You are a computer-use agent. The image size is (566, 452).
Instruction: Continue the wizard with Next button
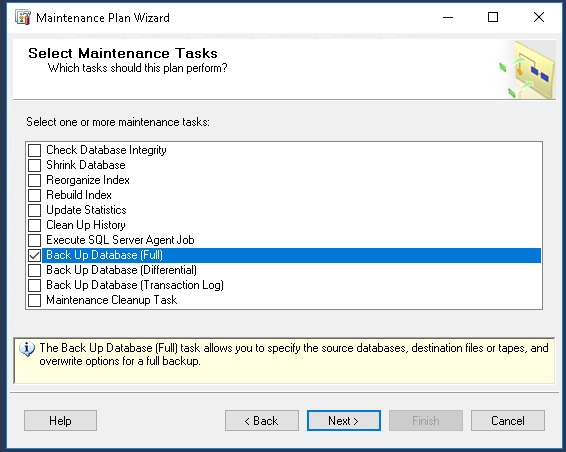(344, 421)
